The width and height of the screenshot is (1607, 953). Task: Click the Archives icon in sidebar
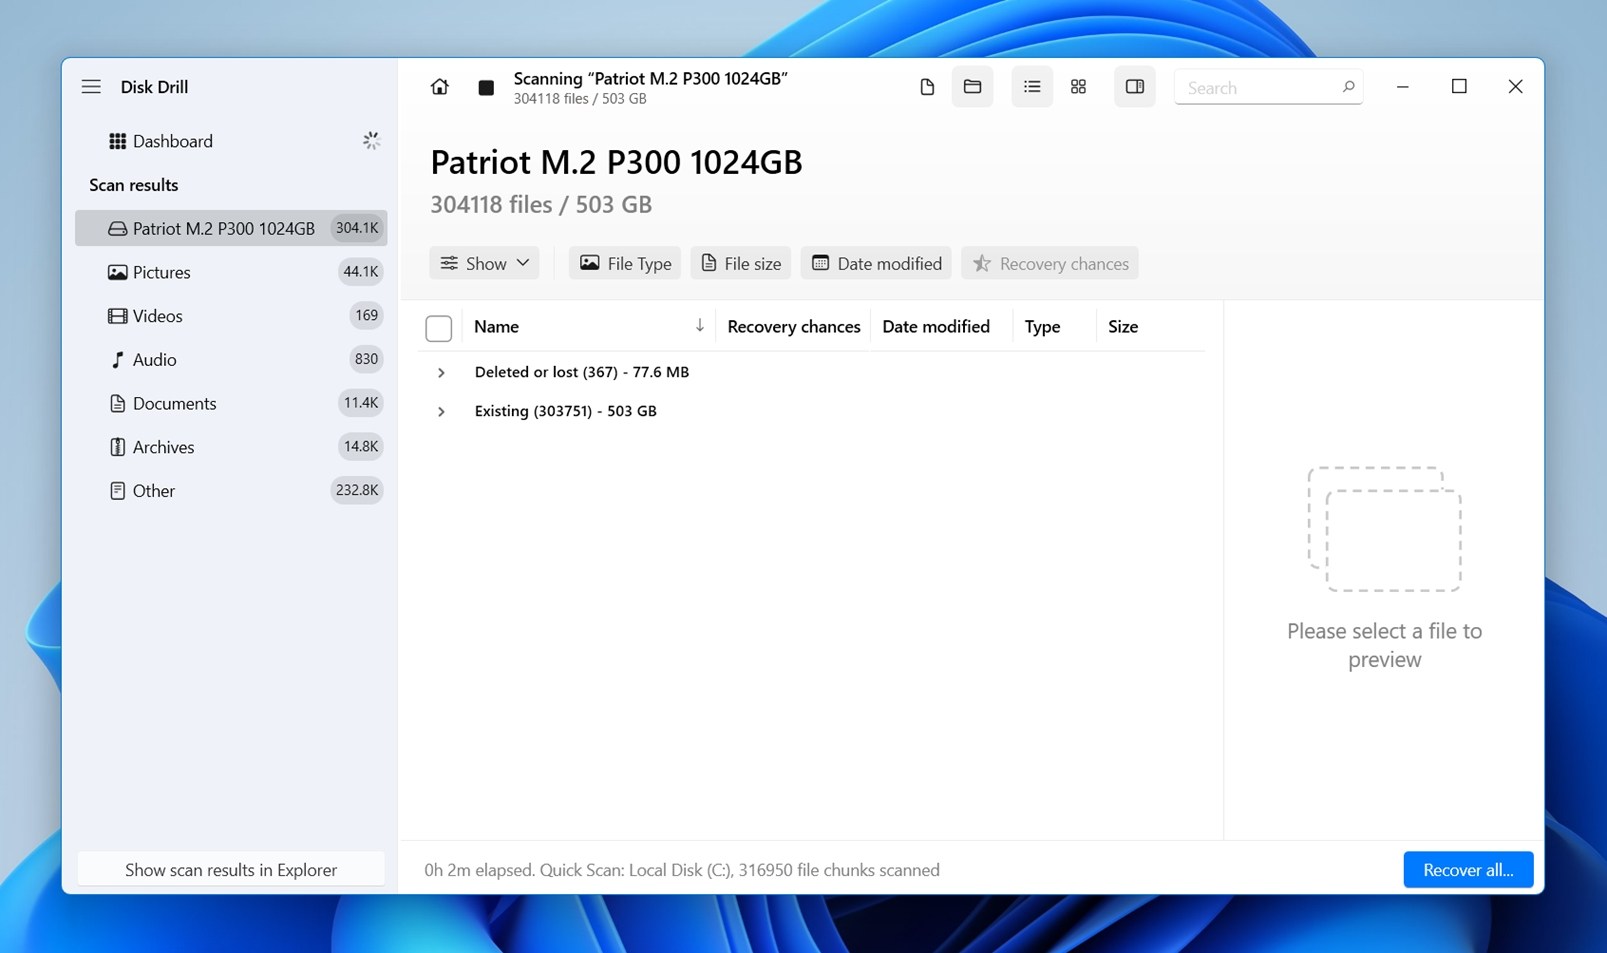coord(117,447)
